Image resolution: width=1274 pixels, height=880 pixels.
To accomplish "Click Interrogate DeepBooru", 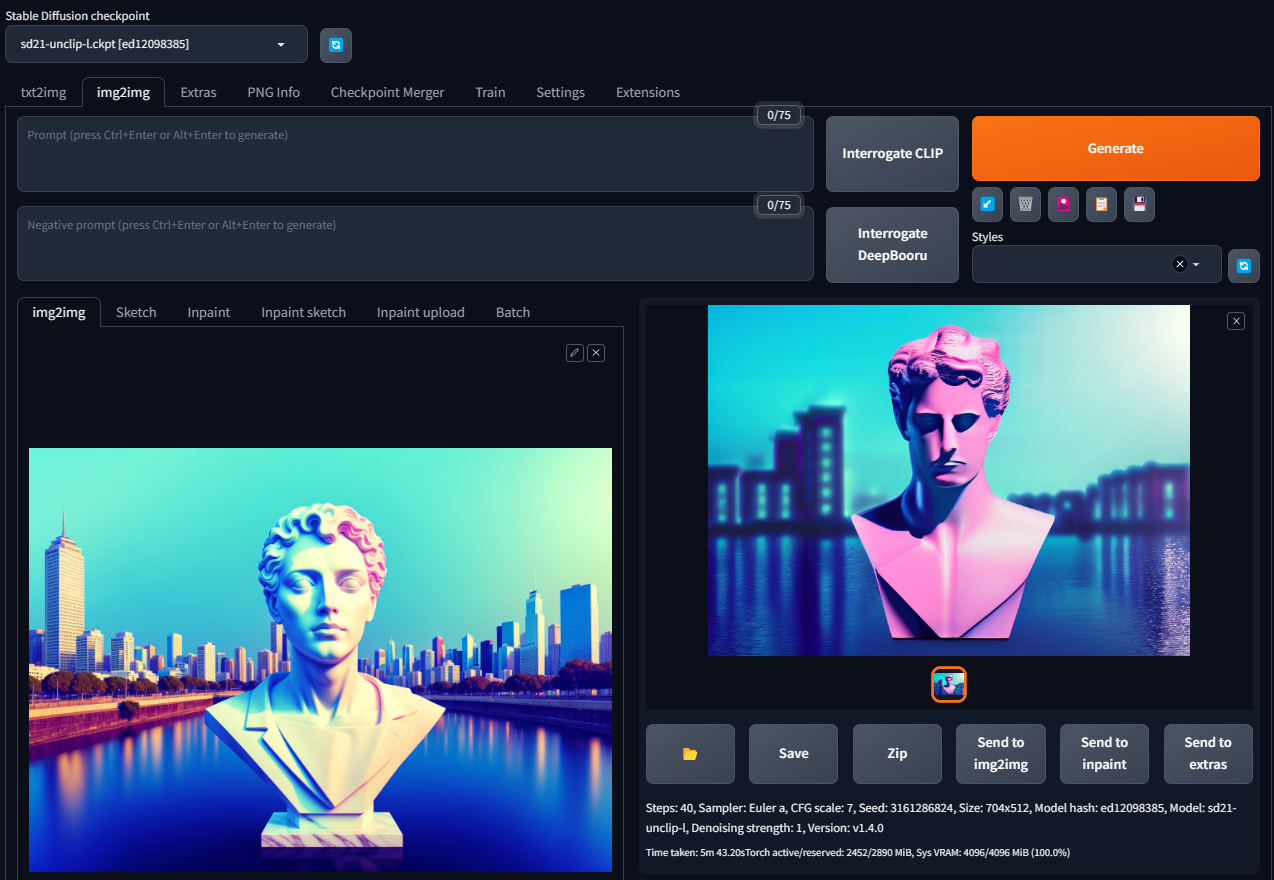I will click(x=891, y=244).
